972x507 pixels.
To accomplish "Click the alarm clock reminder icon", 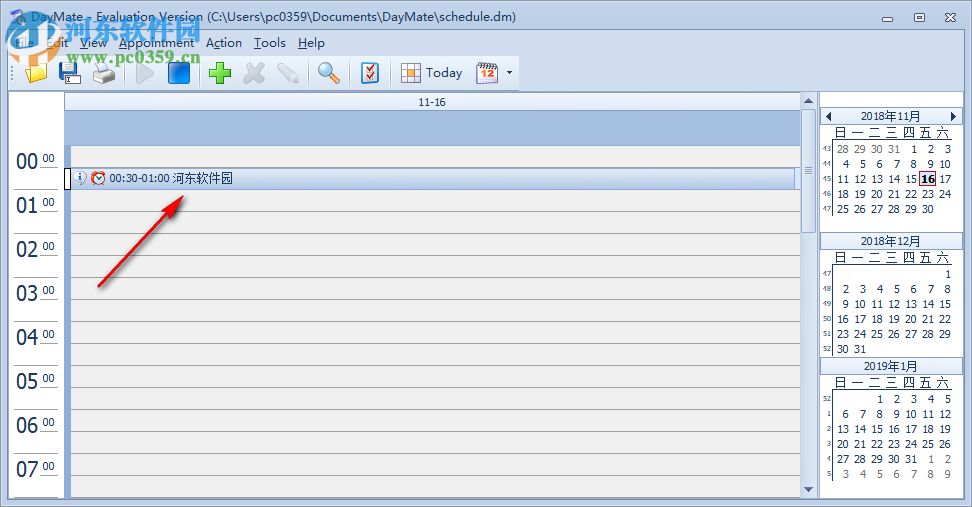I will [98, 179].
